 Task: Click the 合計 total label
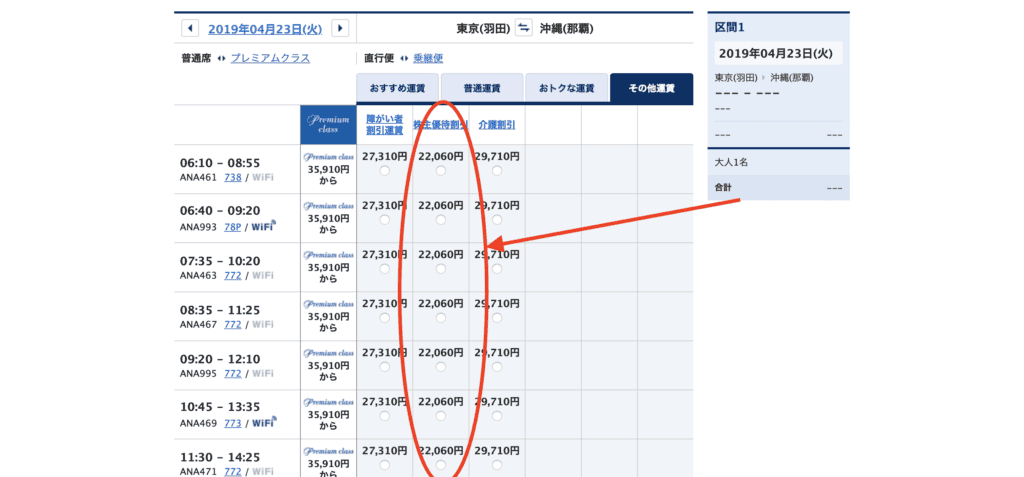tap(724, 188)
